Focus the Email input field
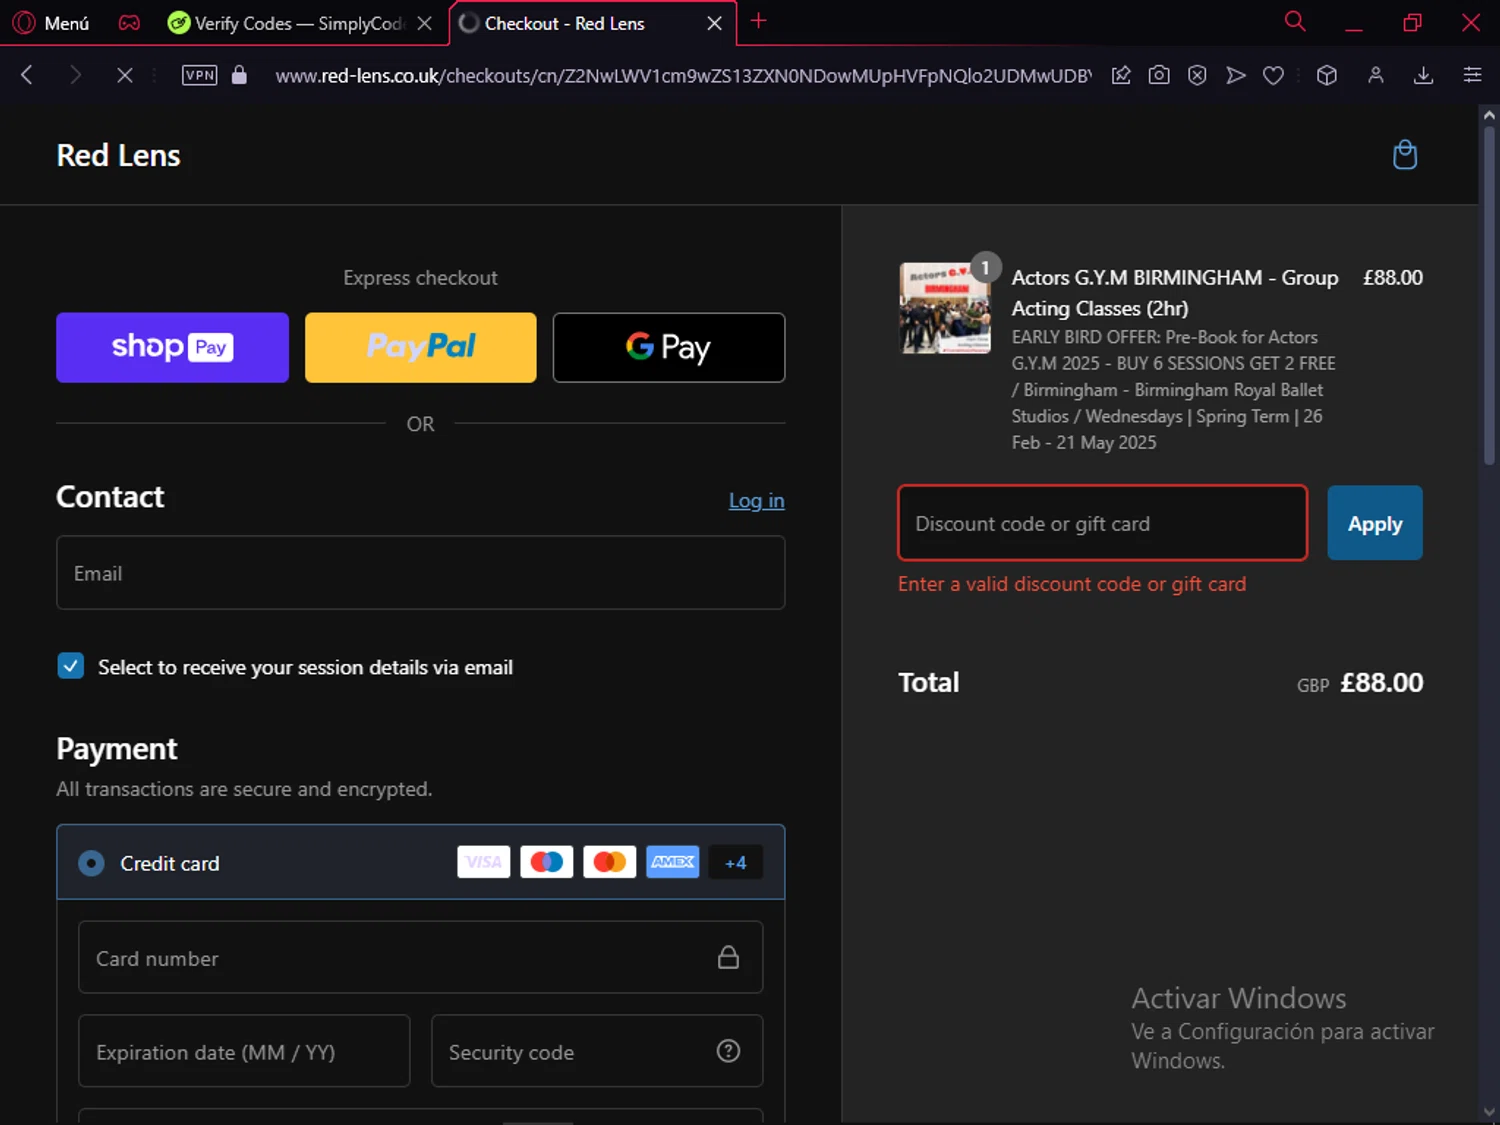 coord(420,573)
